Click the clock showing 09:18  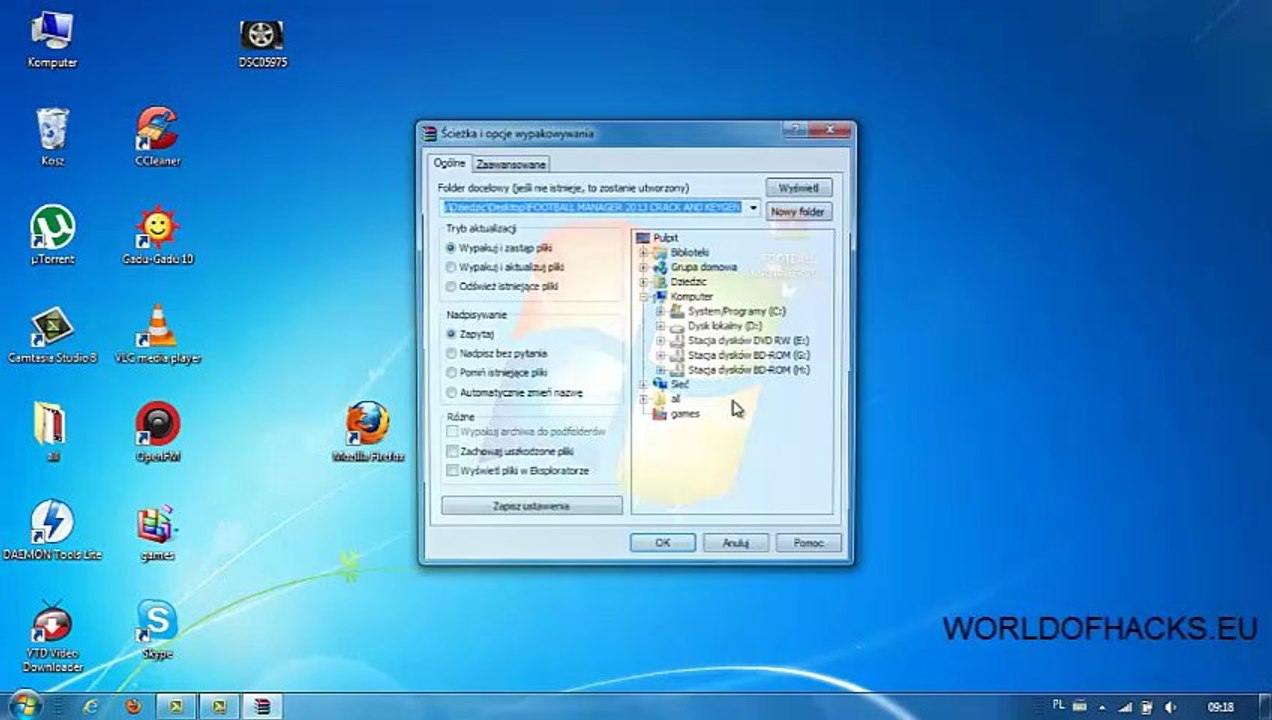(1220, 707)
